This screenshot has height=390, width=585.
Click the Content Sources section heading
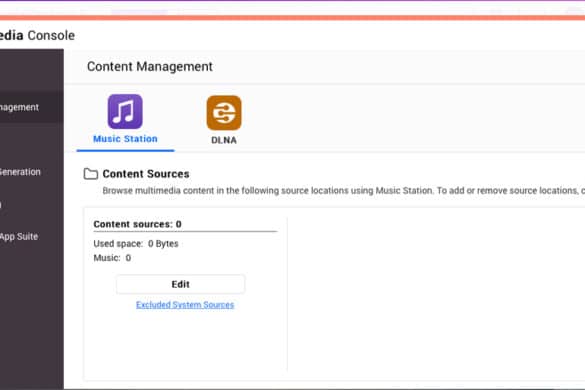[x=146, y=174]
